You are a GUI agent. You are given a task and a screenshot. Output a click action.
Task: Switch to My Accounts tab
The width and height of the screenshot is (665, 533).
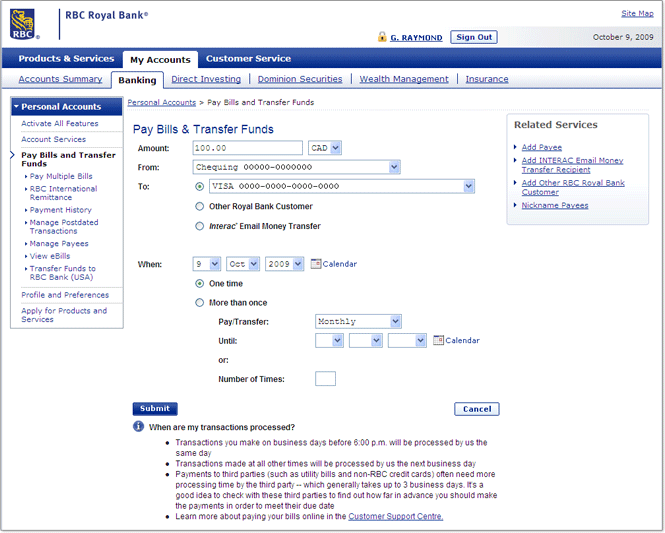tap(160, 60)
